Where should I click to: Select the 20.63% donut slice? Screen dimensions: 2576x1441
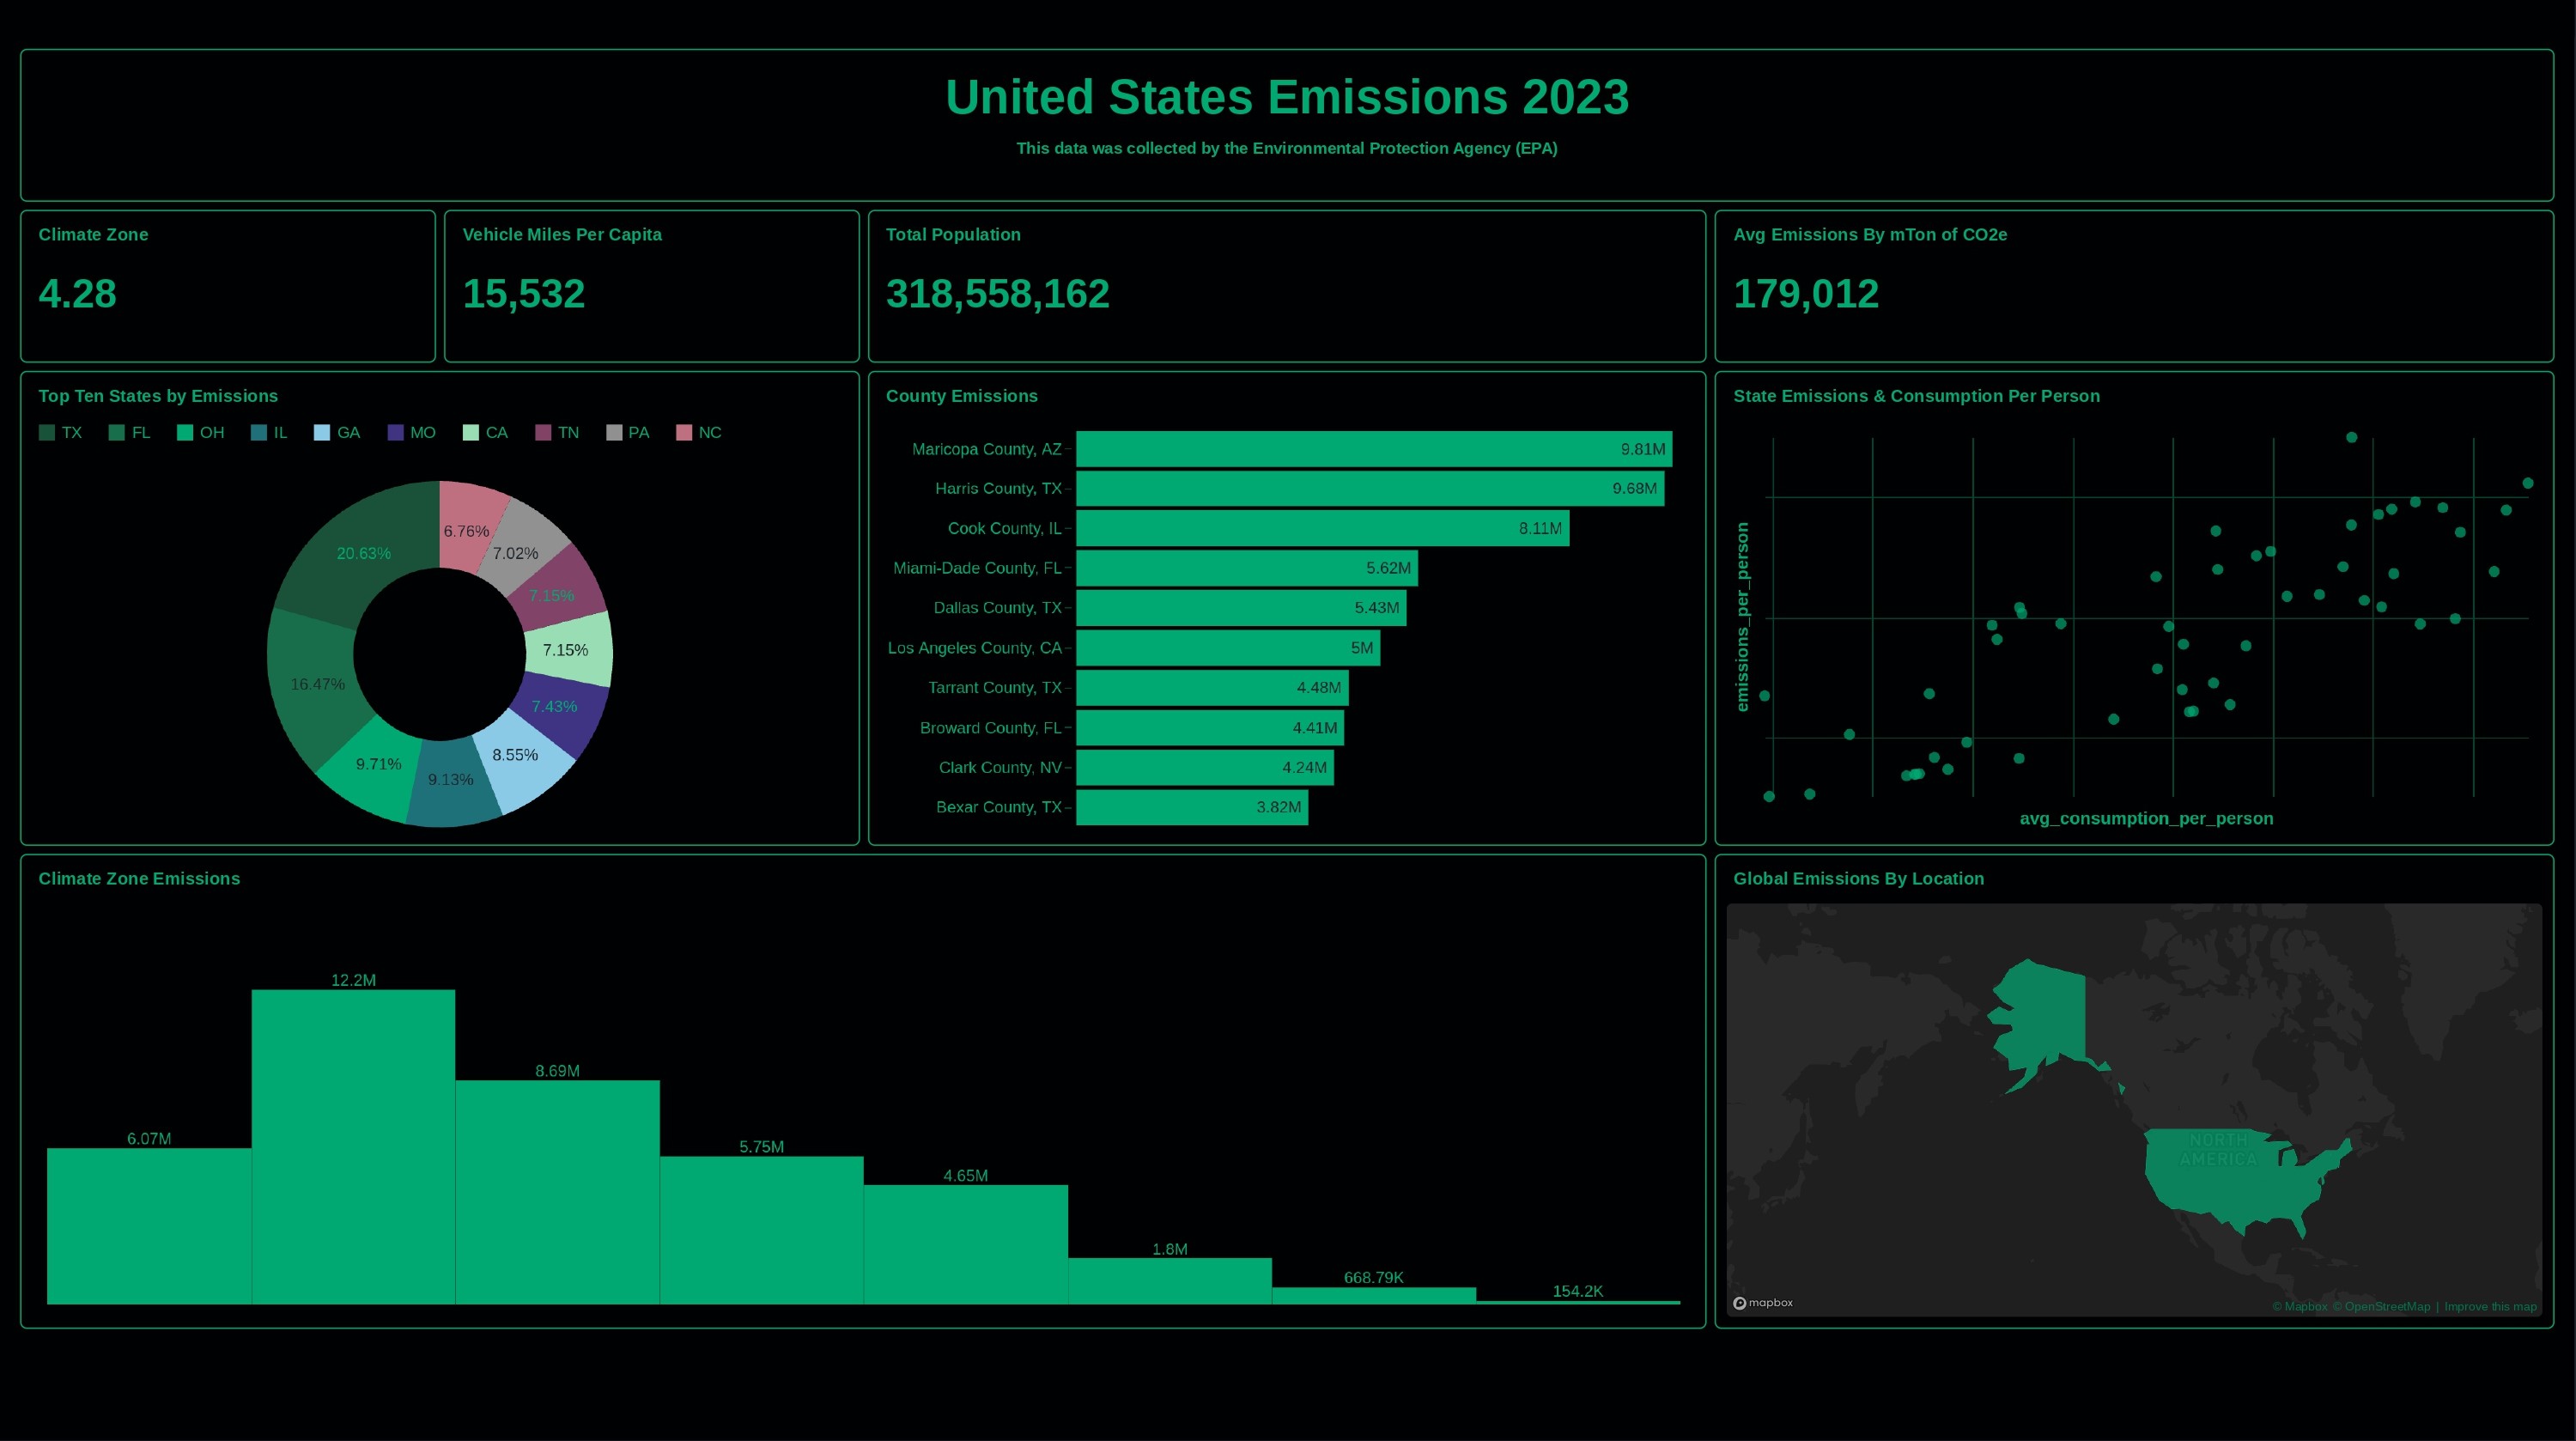(x=364, y=553)
